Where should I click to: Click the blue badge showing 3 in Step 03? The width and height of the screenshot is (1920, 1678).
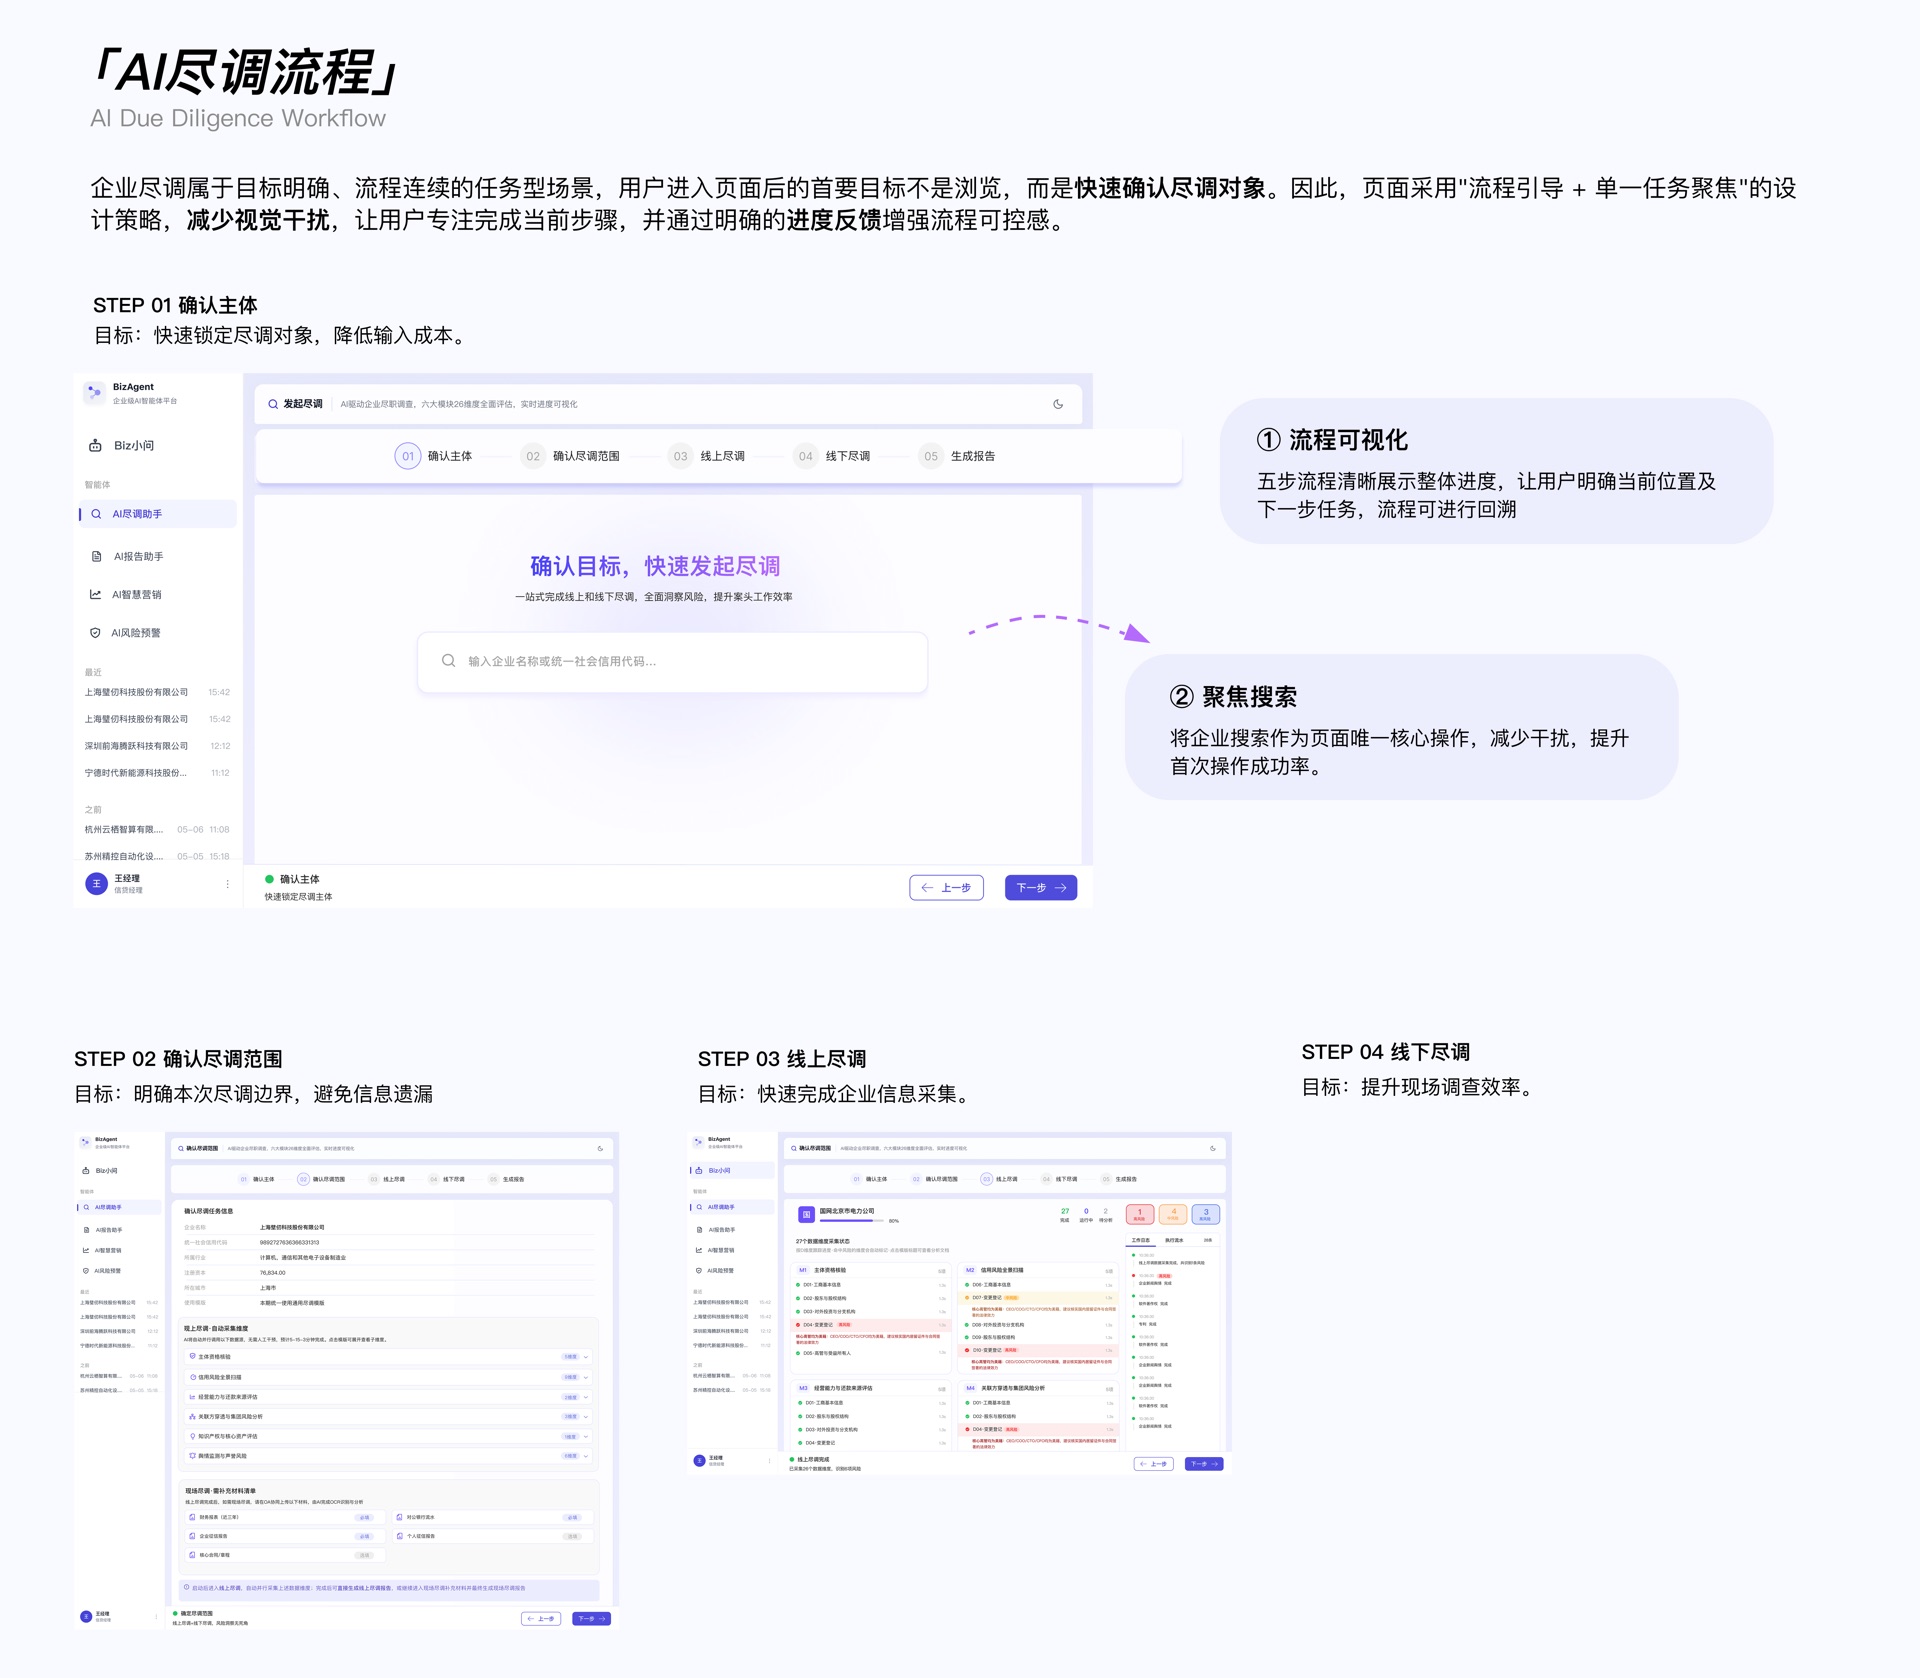point(1206,1215)
